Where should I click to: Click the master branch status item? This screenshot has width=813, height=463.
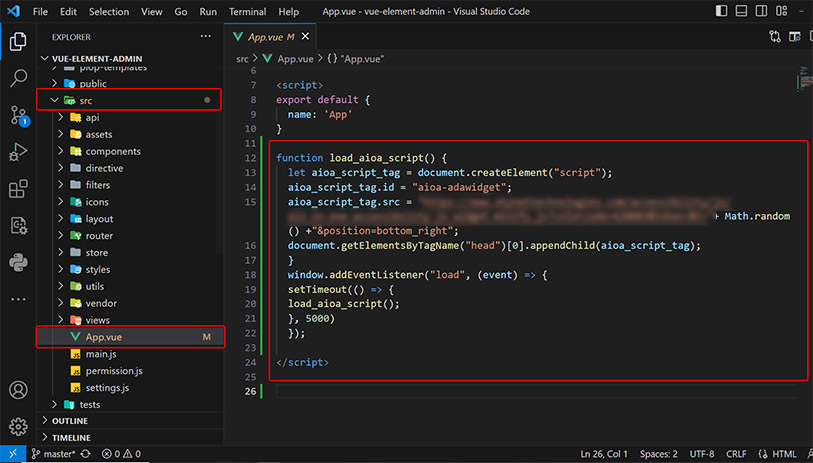pyautogui.click(x=55, y=454)
